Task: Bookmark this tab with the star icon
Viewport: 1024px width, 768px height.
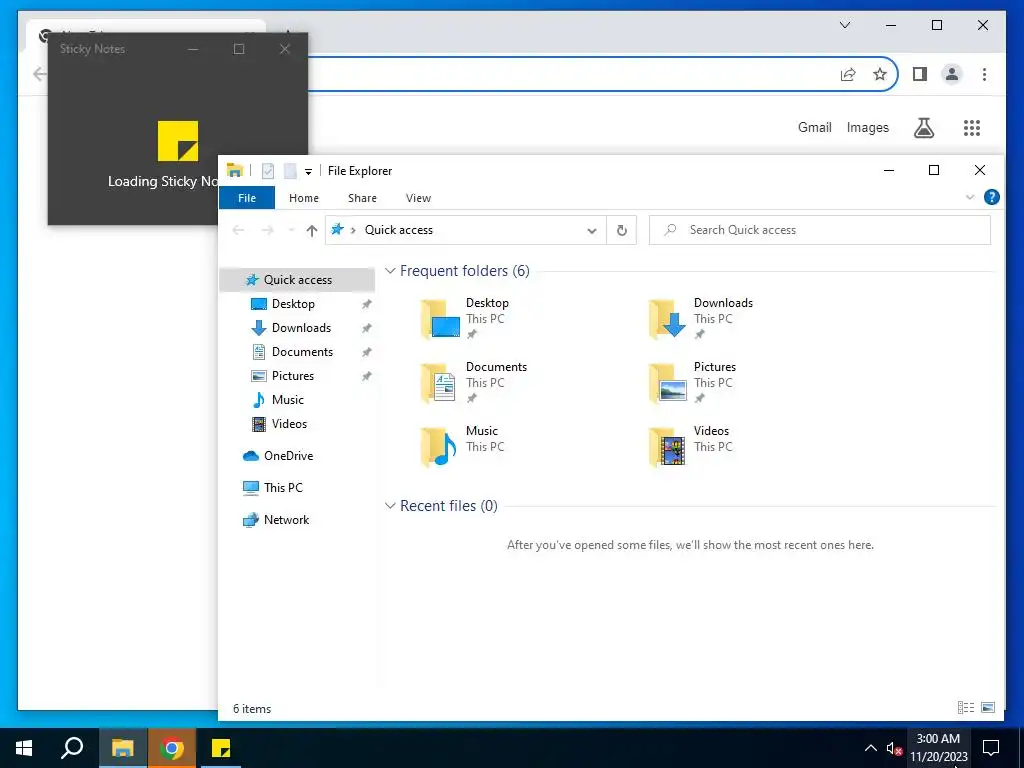Action: tap(880, 74)
